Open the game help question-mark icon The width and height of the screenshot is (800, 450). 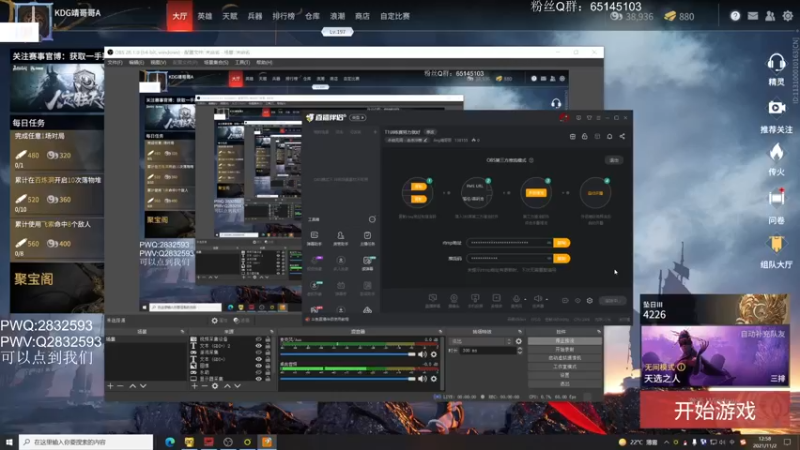point(735,16)
